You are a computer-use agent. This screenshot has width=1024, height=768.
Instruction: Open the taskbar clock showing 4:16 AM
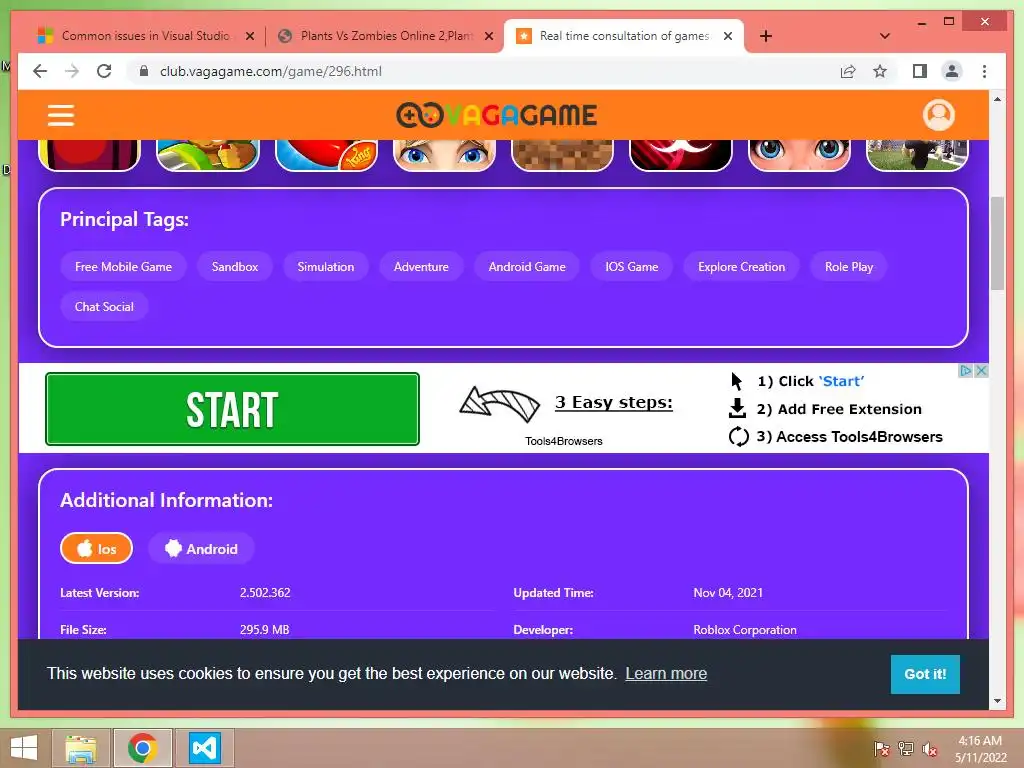[x=980, y=749]
